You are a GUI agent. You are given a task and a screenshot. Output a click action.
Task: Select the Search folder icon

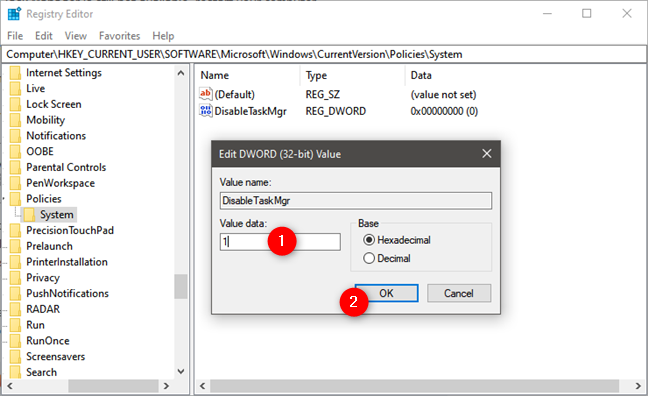point(15,372)
